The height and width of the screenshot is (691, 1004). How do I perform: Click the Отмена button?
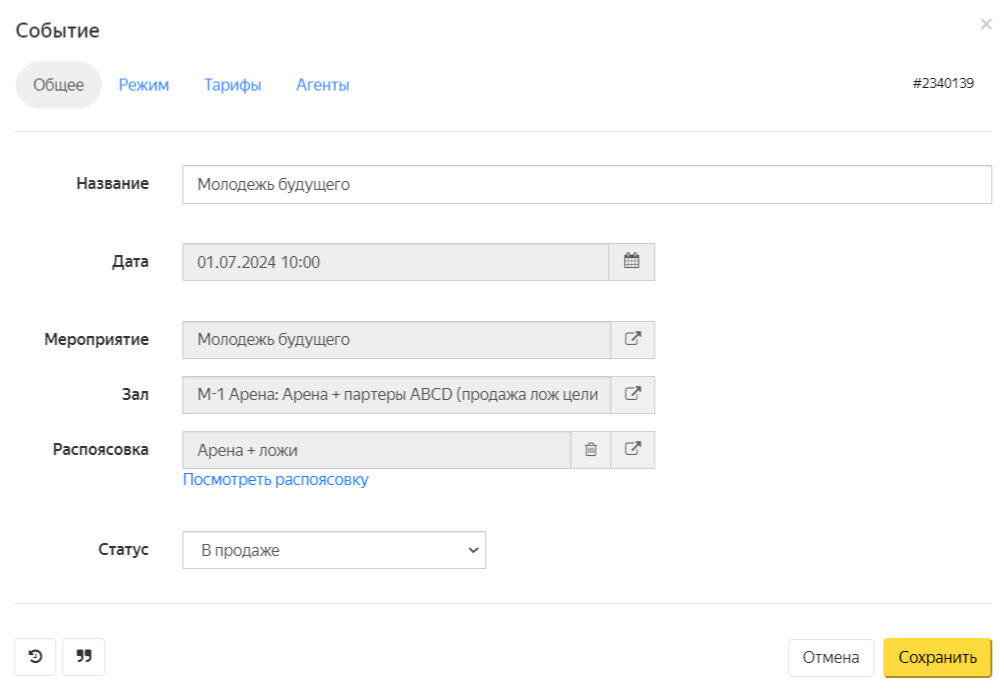click(x=830, y=658)
